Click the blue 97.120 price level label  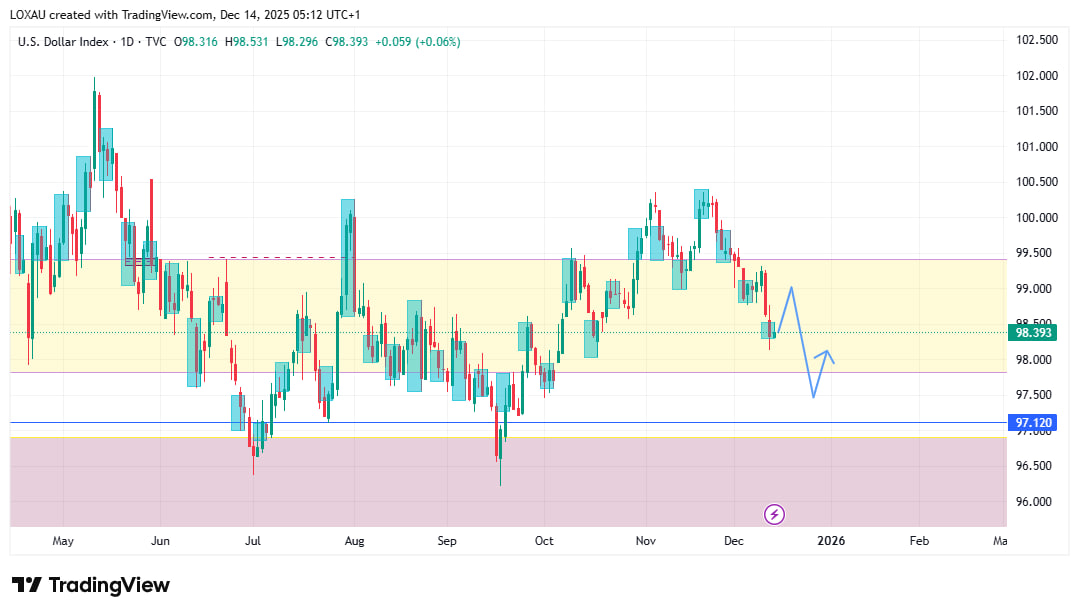[x=1035, y=423]
